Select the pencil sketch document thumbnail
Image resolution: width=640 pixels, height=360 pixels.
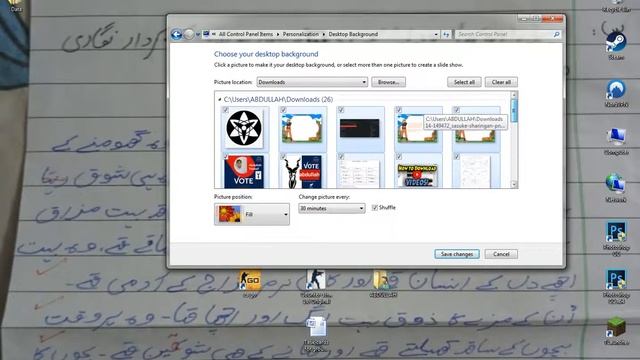click(476, 172)
